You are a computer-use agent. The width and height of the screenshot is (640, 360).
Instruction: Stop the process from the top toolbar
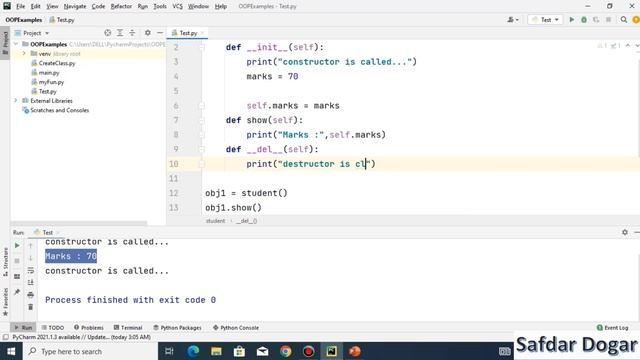(608, 20)
